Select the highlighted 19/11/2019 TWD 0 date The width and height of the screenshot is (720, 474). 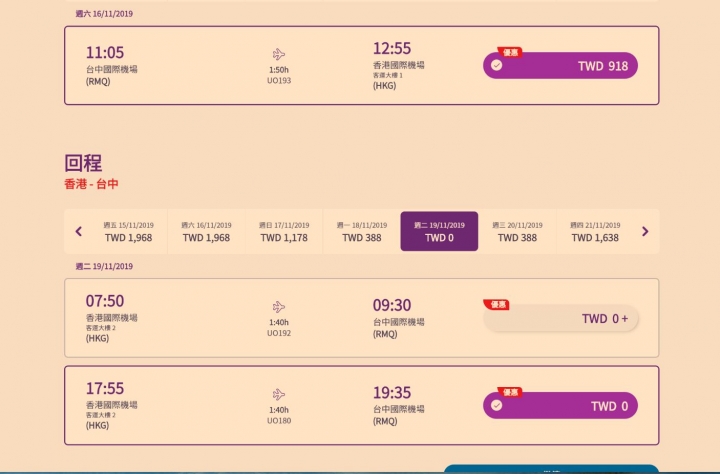pyautogui.click(x=439, y=231)
